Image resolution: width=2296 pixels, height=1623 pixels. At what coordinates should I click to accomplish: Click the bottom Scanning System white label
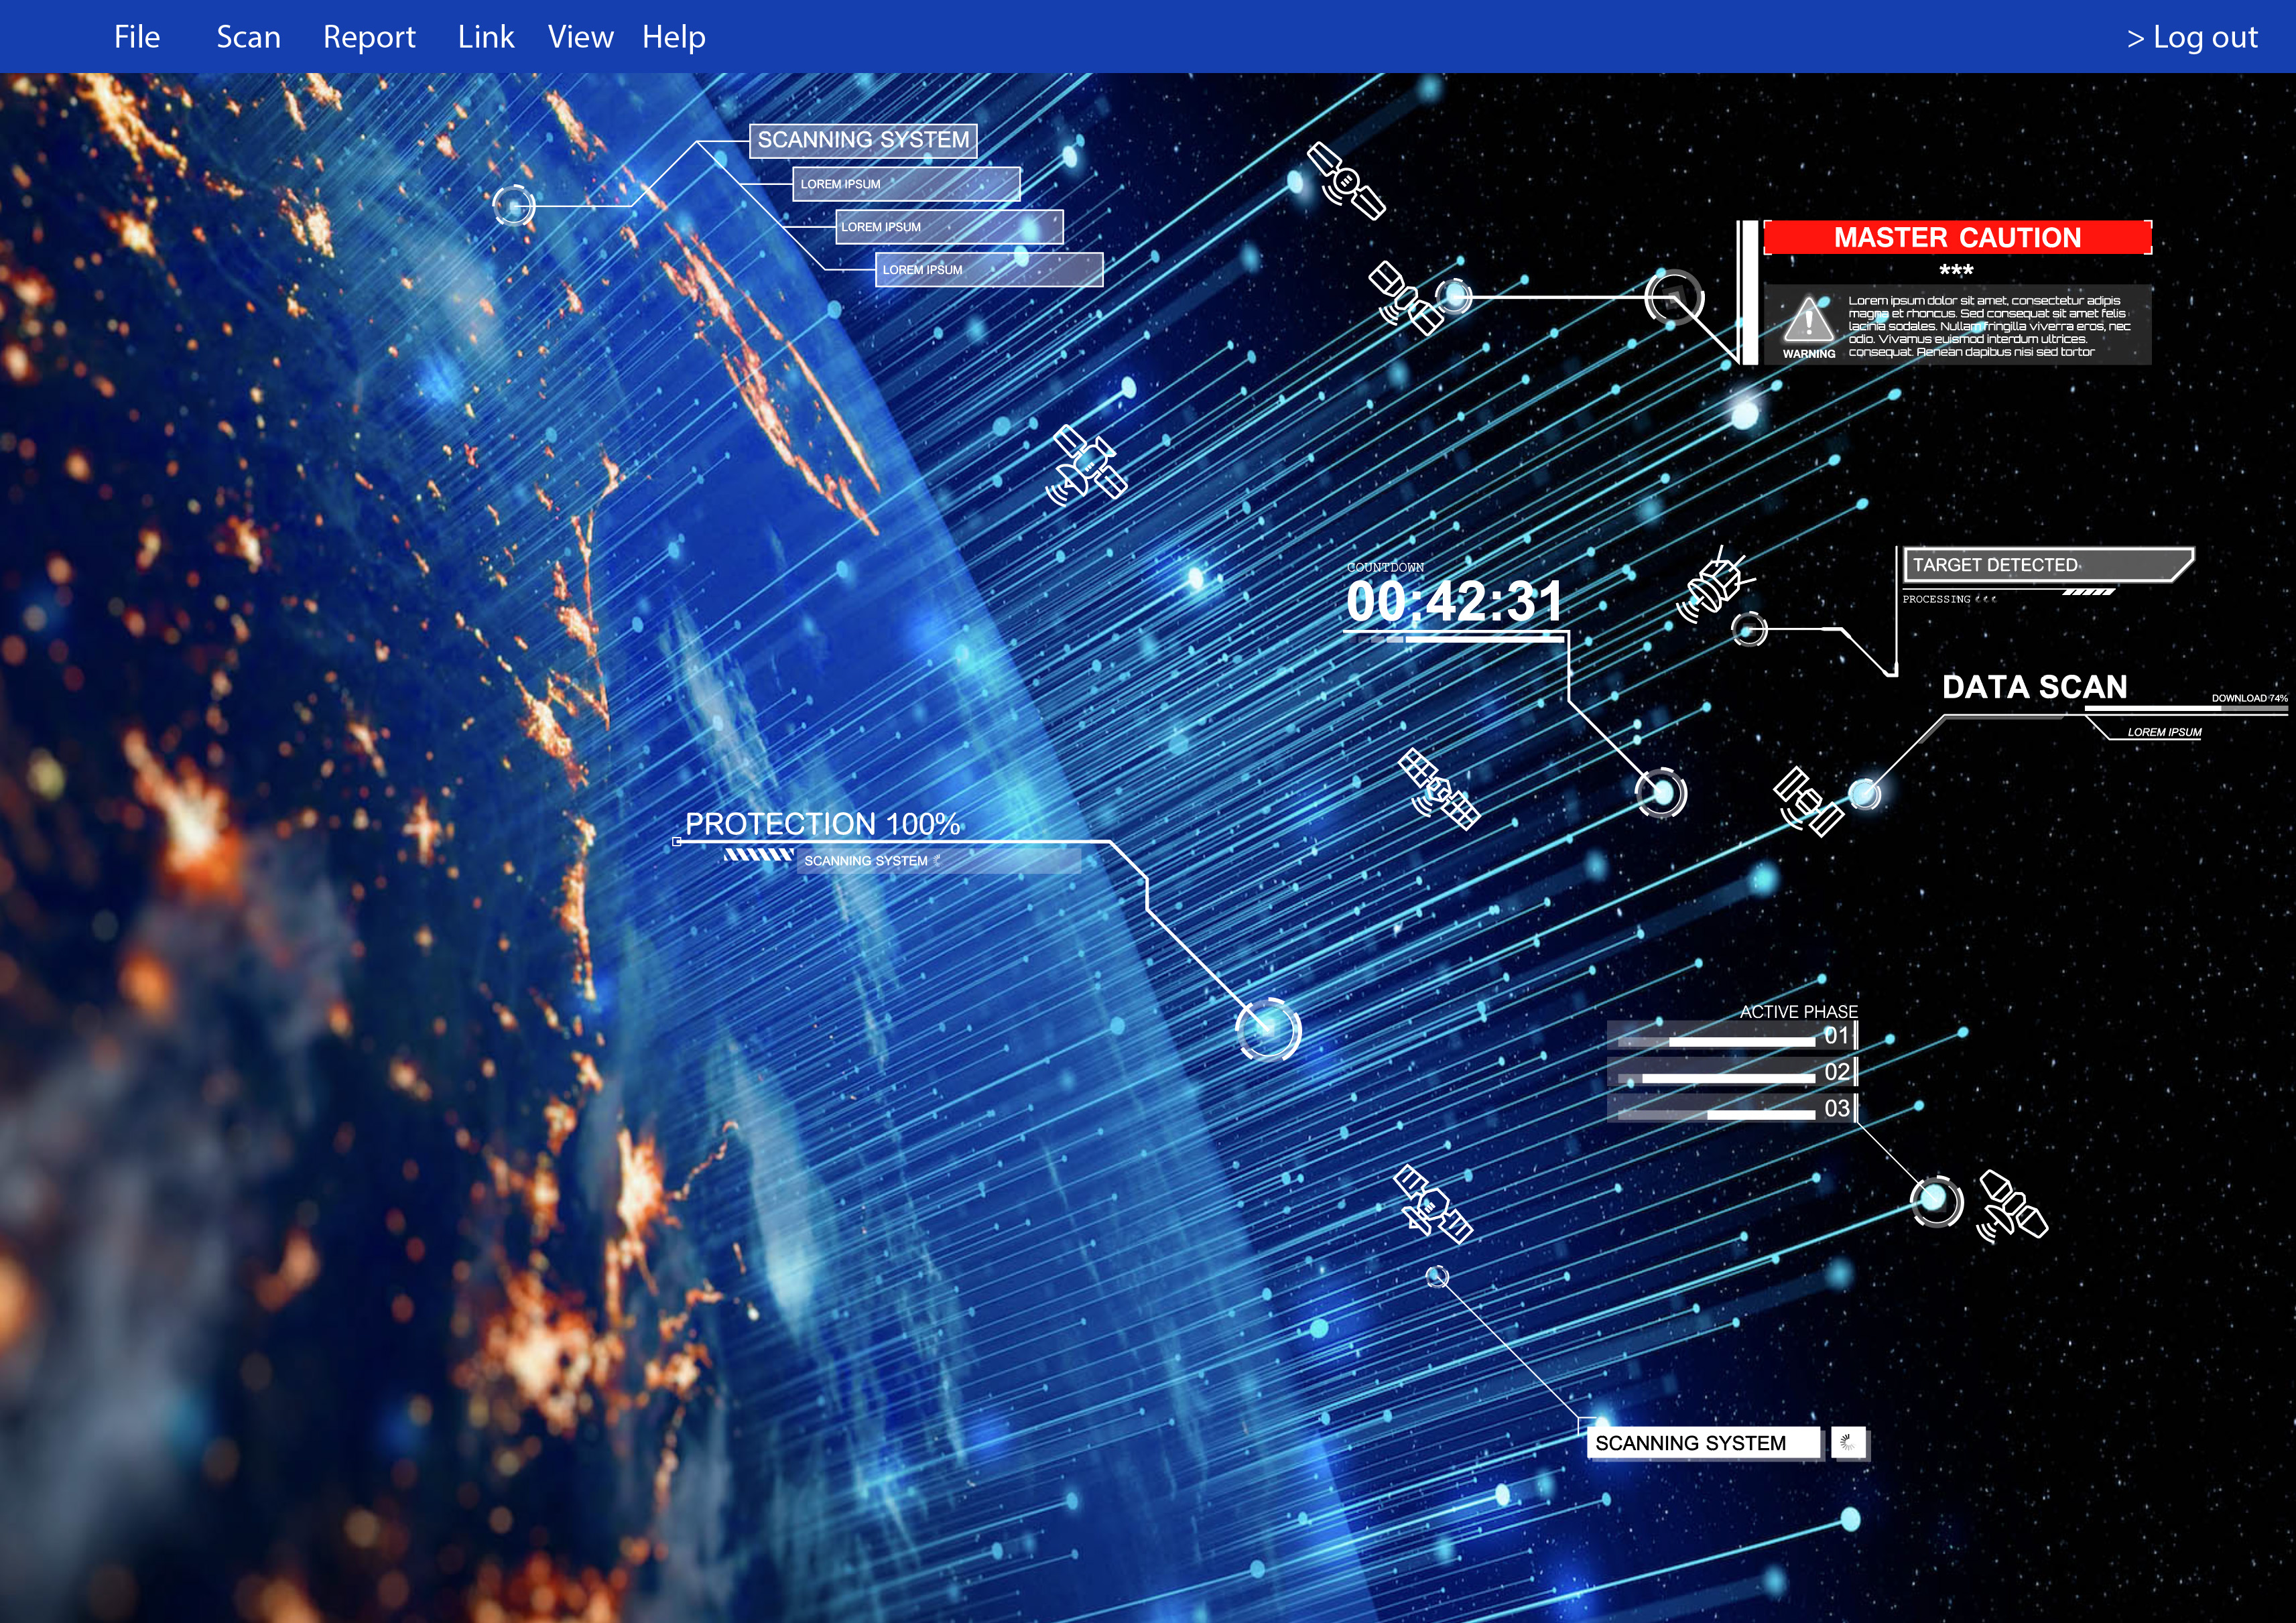1704,1443
